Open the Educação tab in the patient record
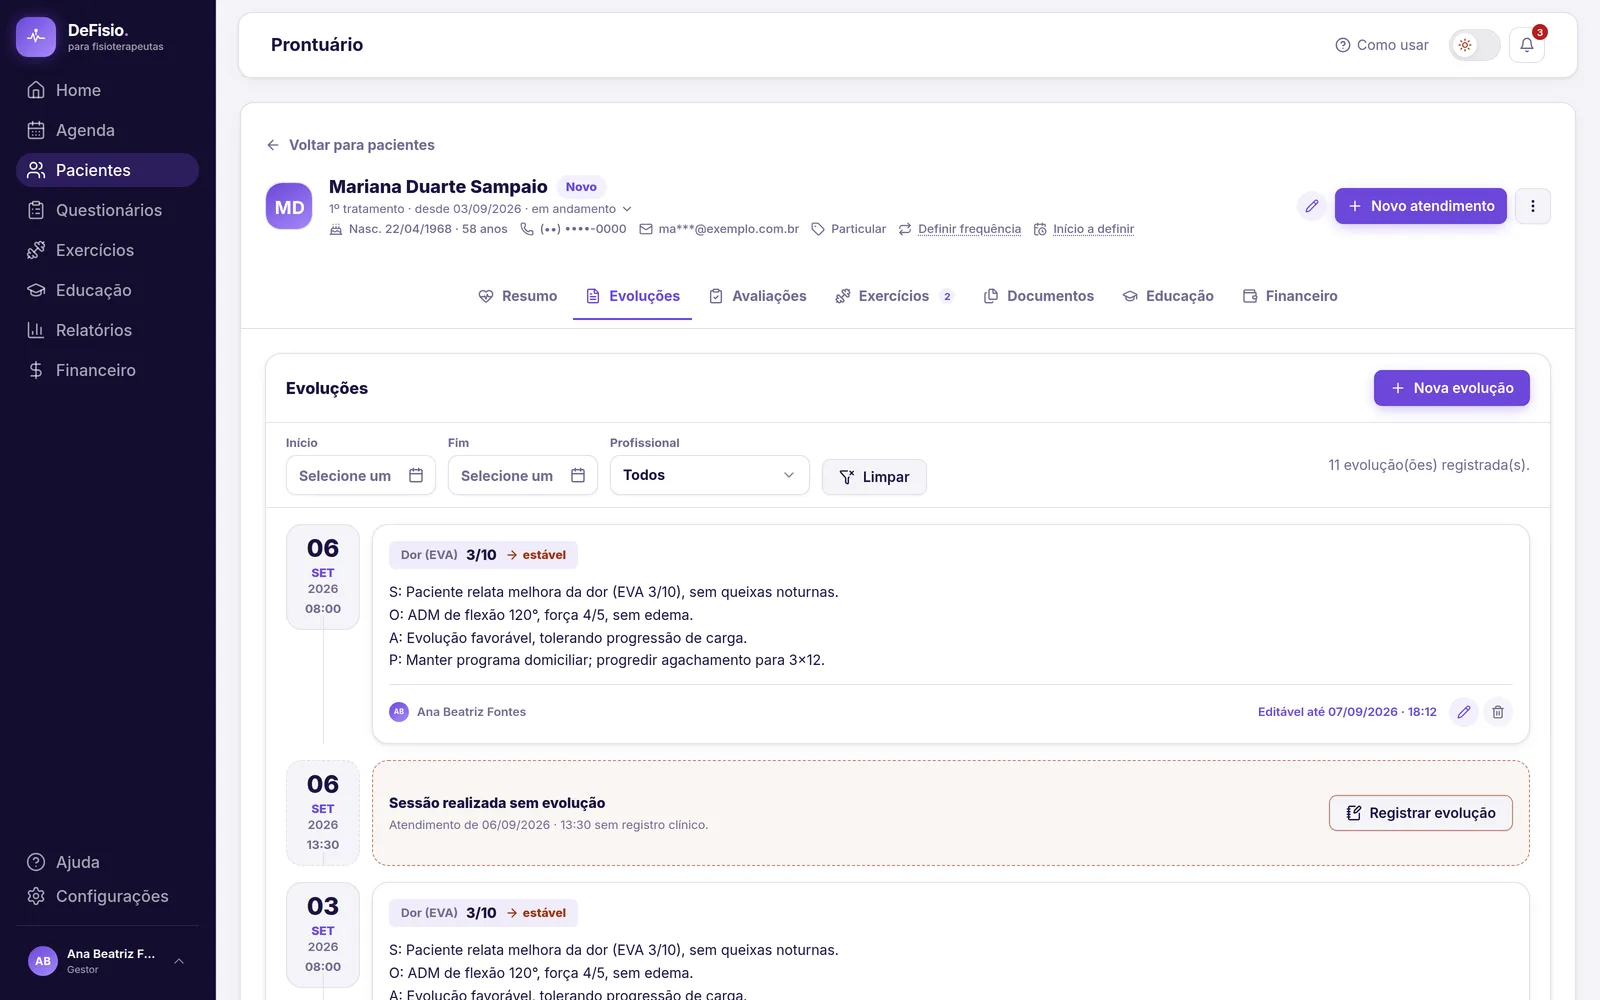This screenshot has width=1600, height=1000. click(1168, 296)
